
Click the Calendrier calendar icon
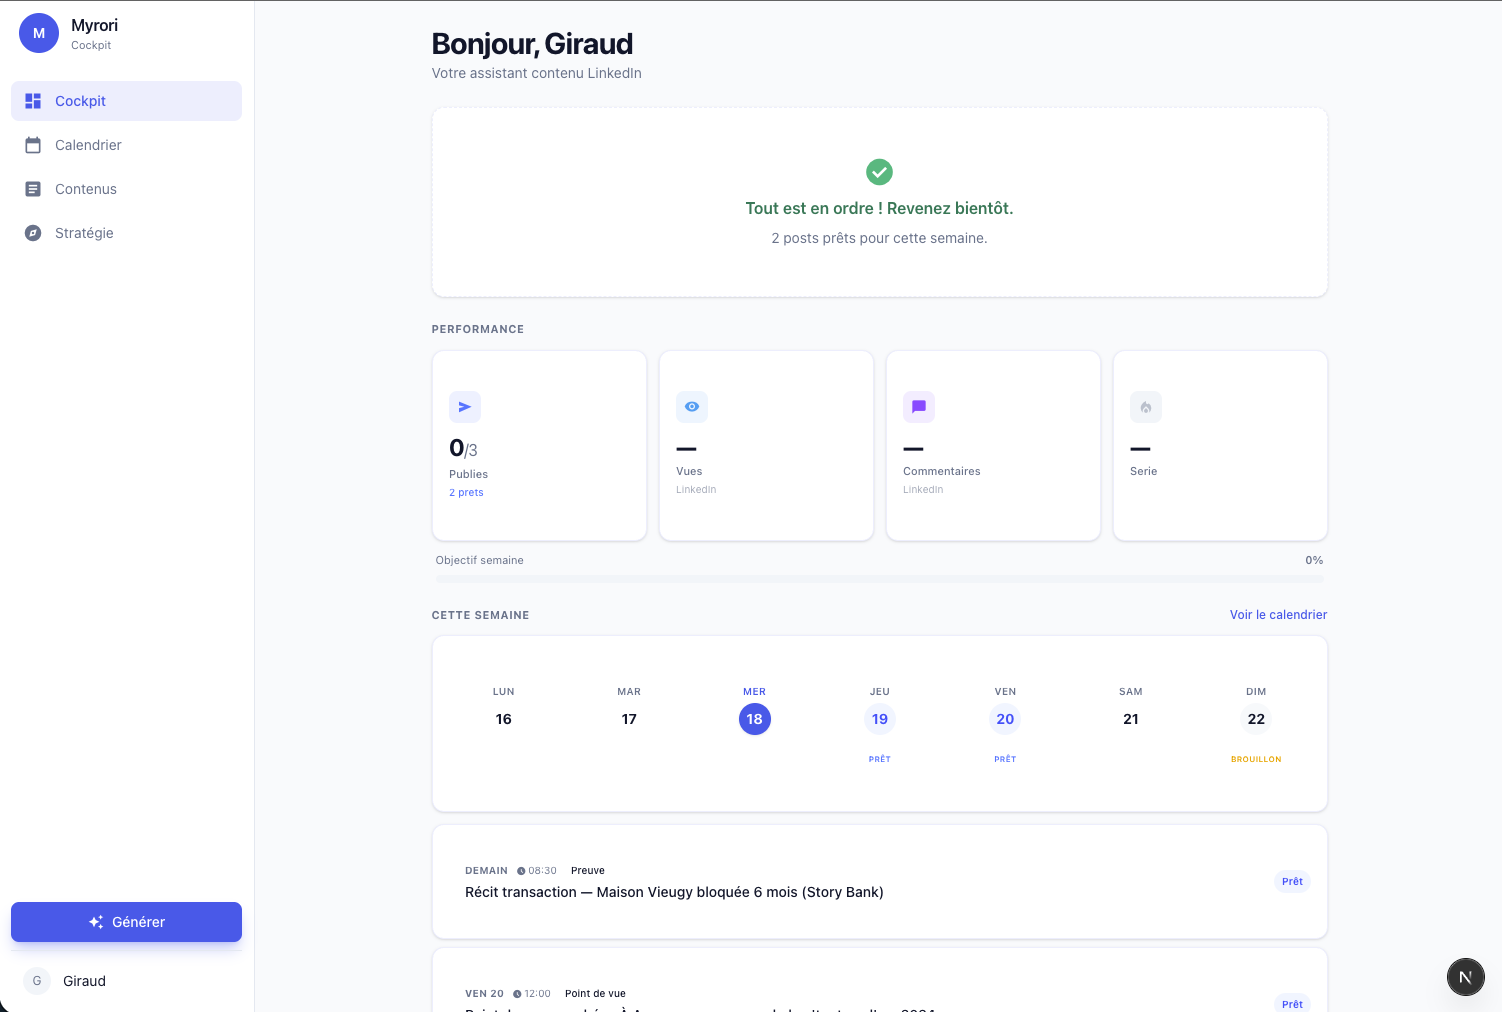point(33,145)
